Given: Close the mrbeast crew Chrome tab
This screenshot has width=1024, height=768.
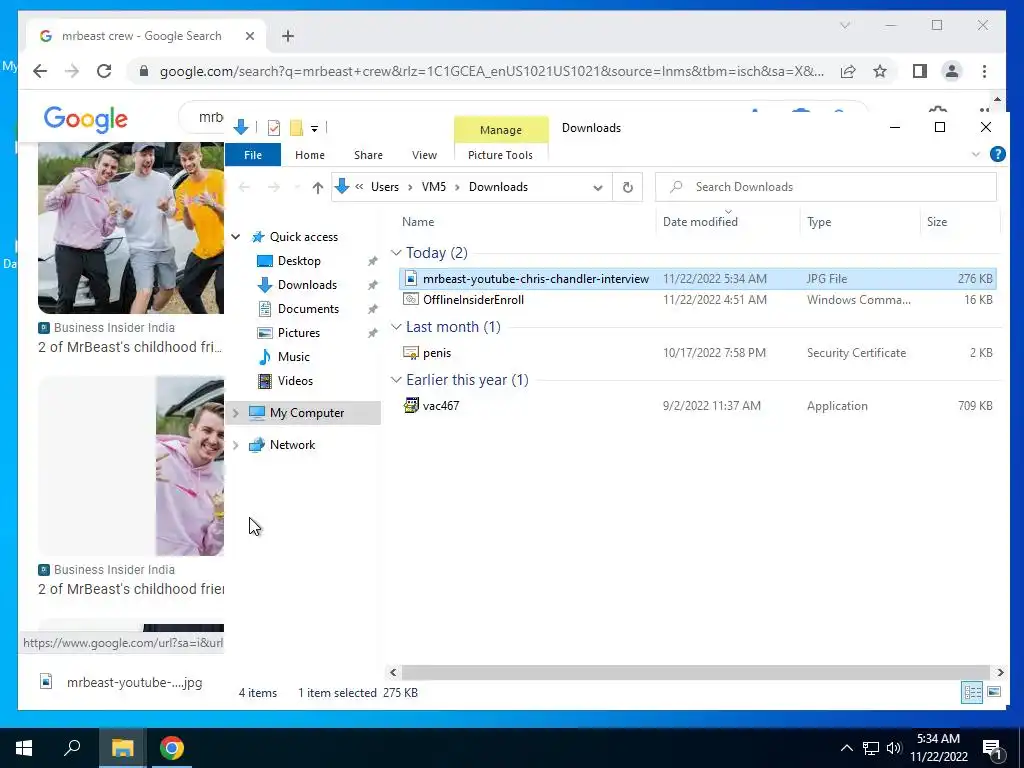Looking at the screenshot, I should 249,37.
